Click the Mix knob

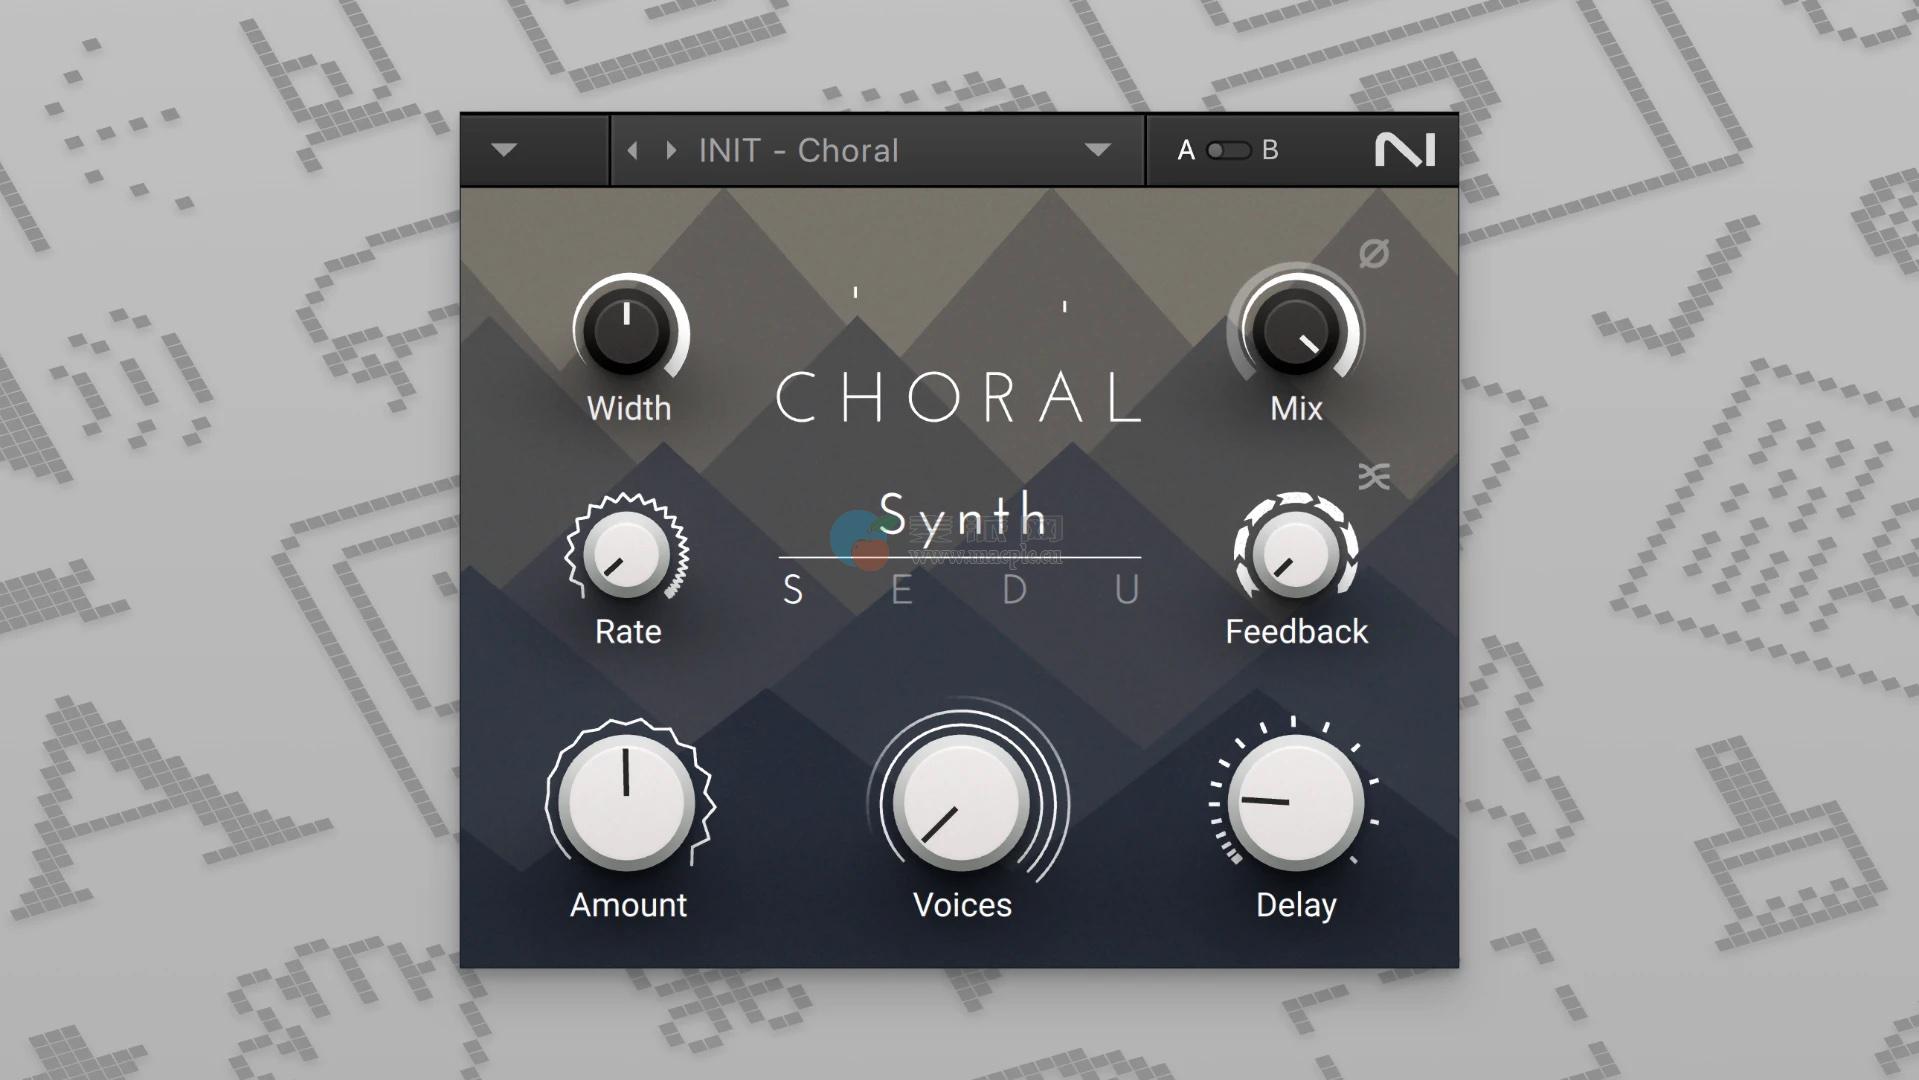pyautogui.click(x=1296, y=331)
